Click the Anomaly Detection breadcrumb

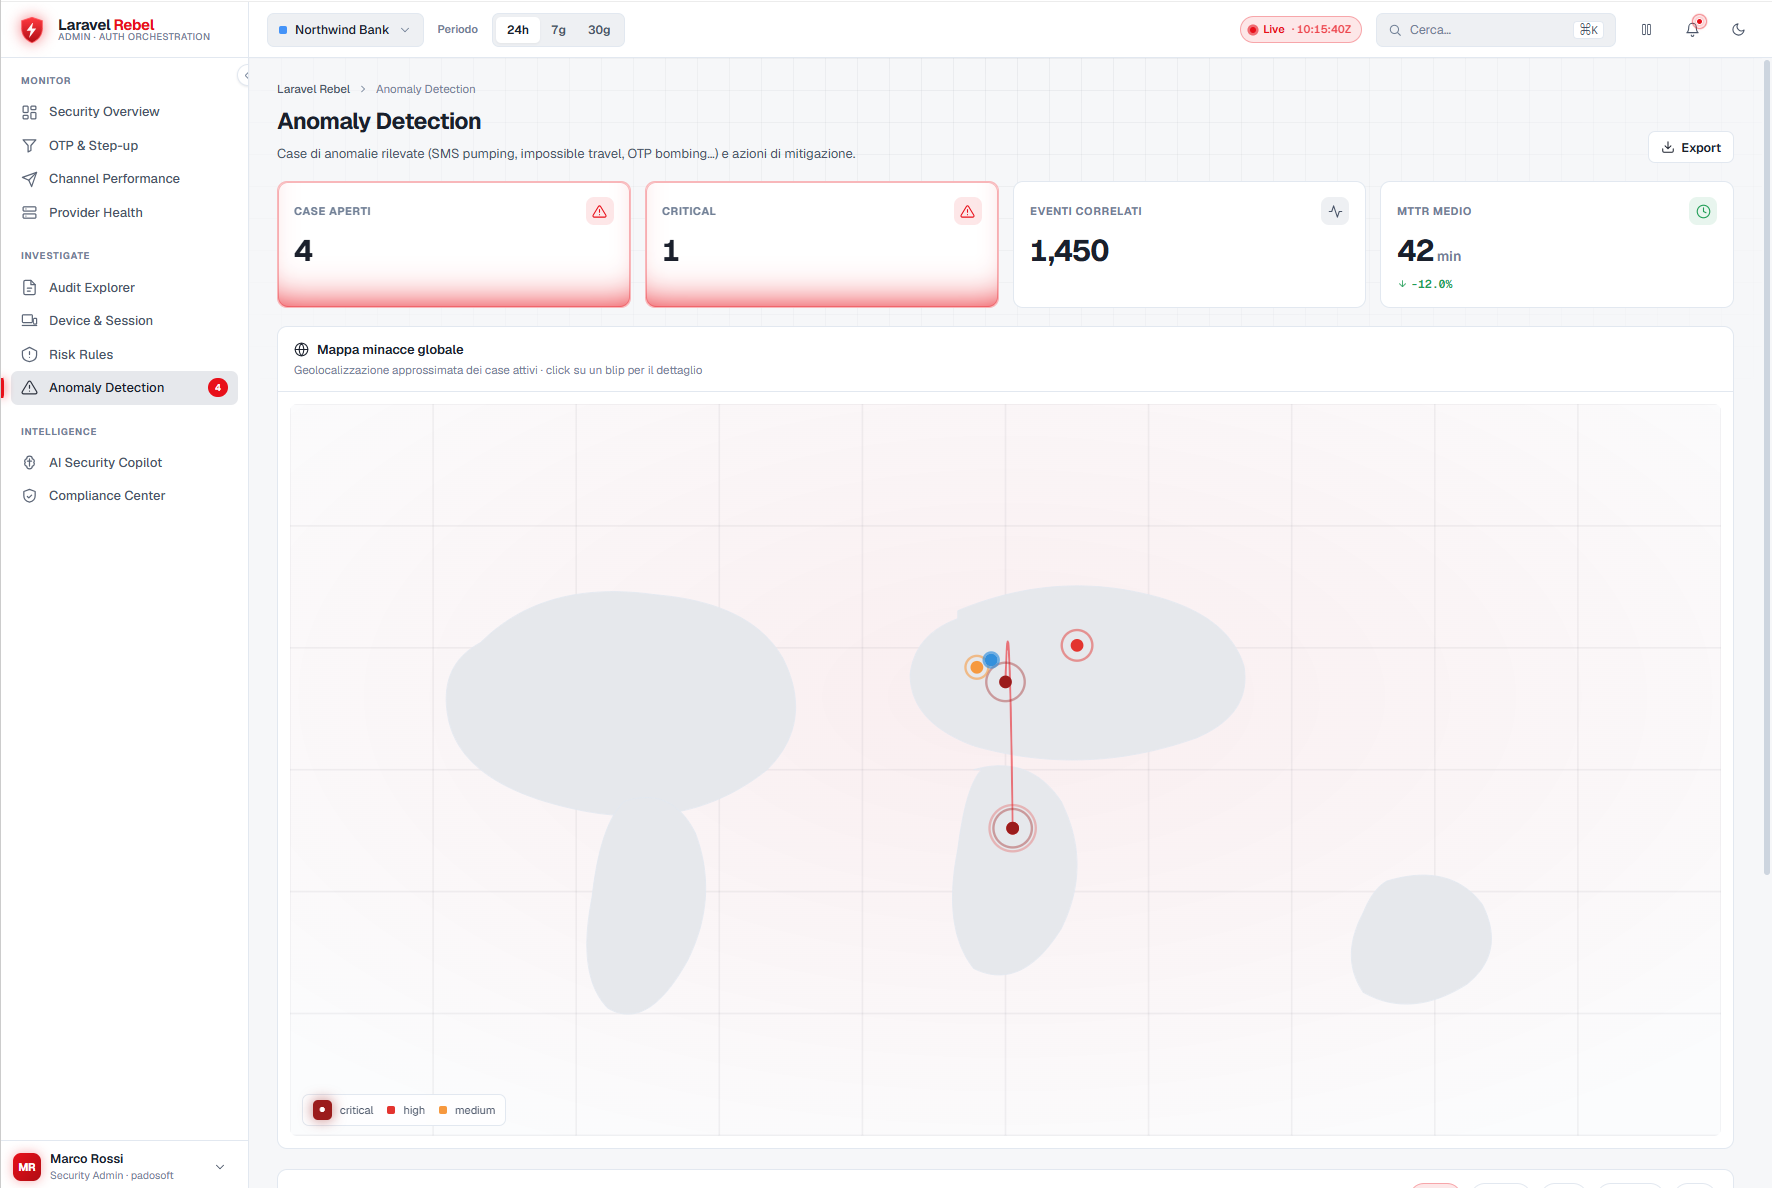426,89
